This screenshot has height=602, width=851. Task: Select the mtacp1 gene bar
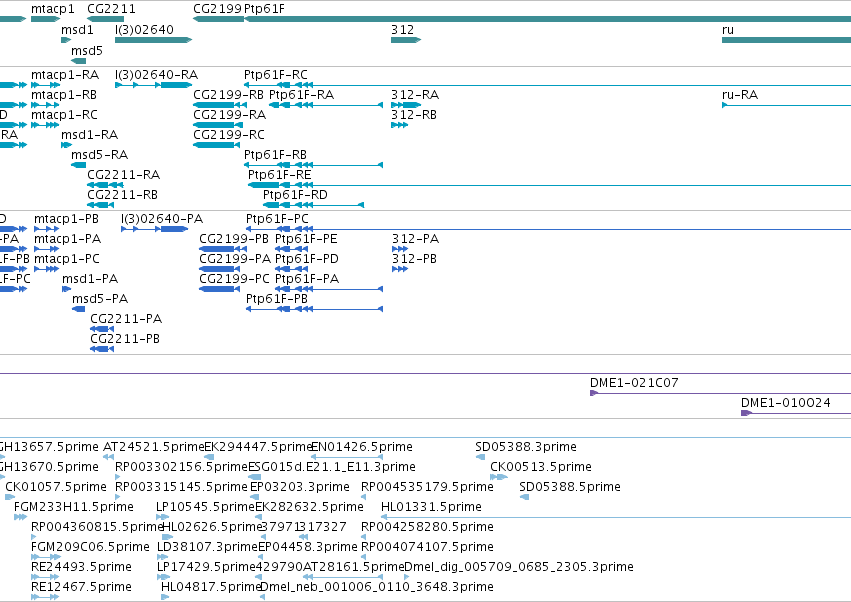[46, 19]
